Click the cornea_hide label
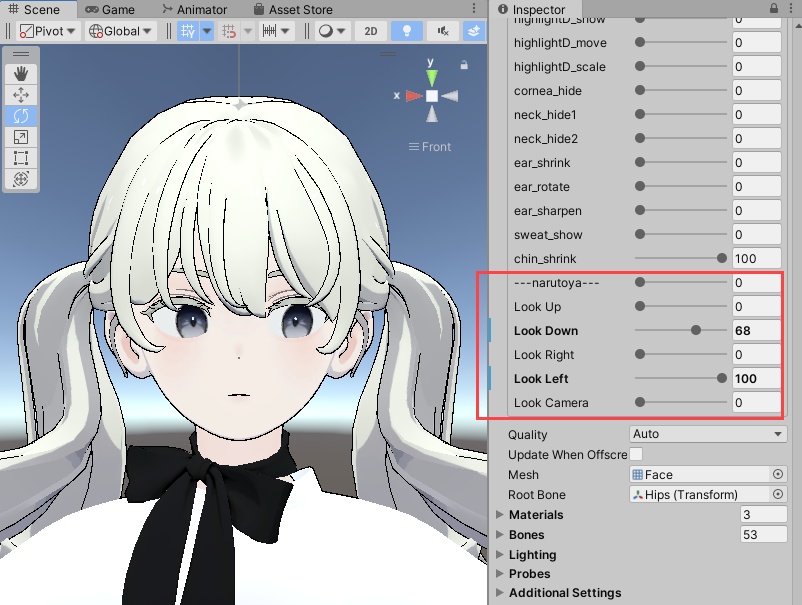The height and width of the screenshot is (605, 802). tap(548, 91)
